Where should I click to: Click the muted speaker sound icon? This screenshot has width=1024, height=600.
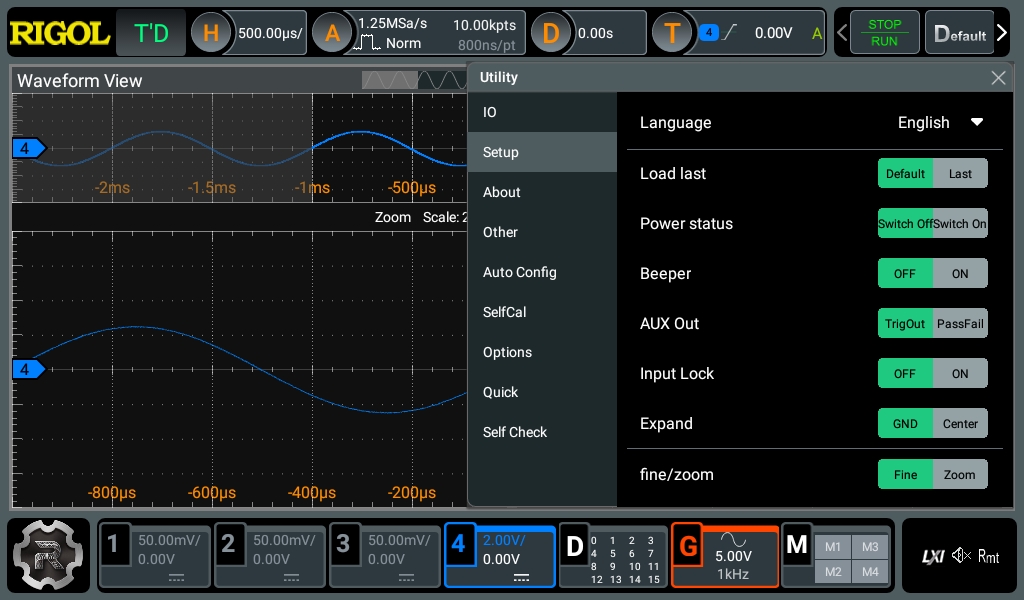pos(961,556)
